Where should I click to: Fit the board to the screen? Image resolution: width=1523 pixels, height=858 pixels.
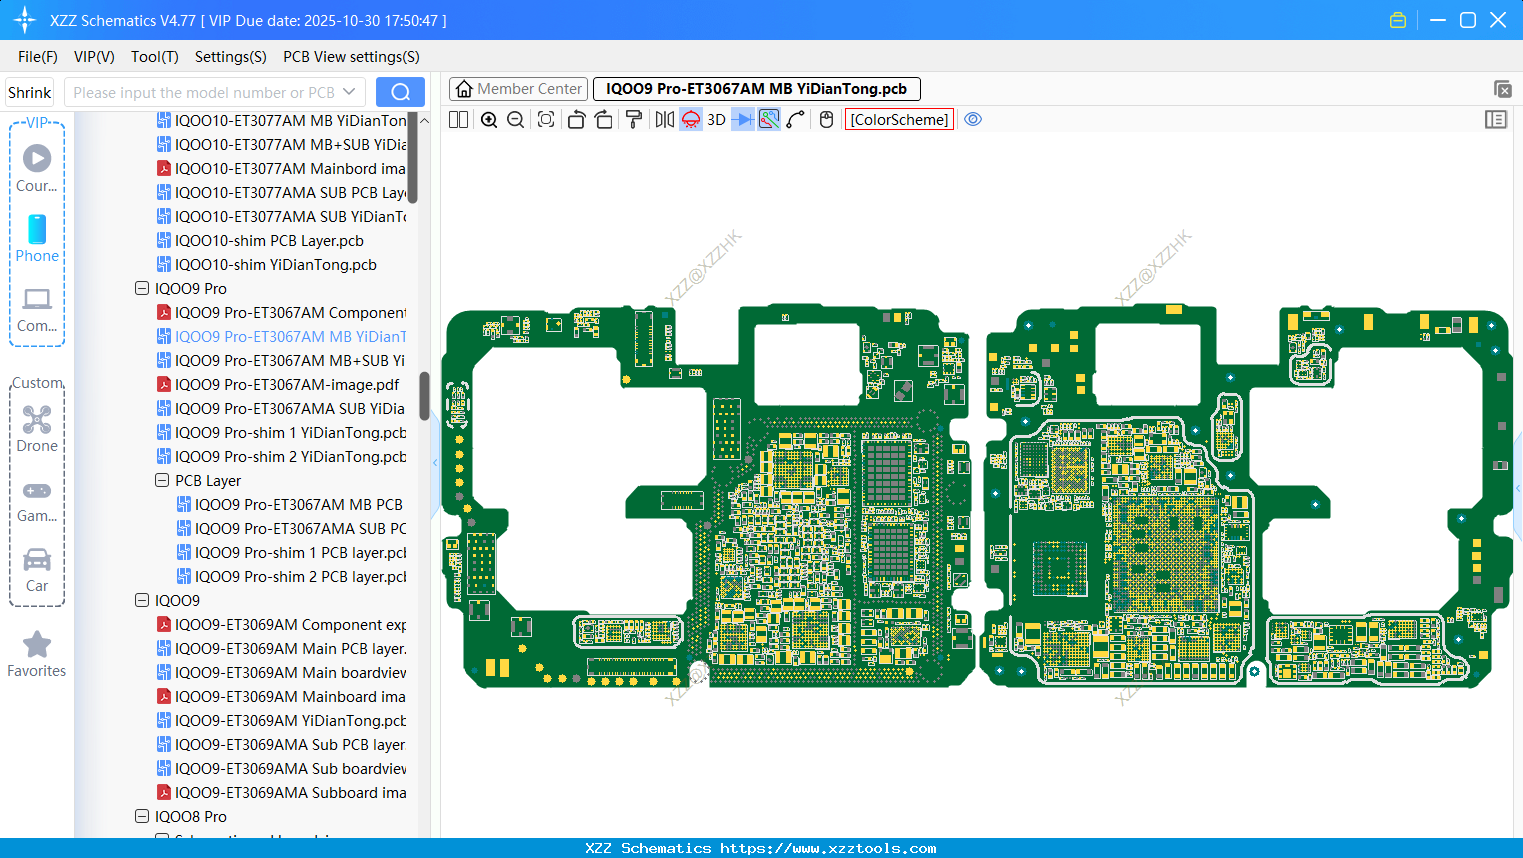click(x=546, y=120)
